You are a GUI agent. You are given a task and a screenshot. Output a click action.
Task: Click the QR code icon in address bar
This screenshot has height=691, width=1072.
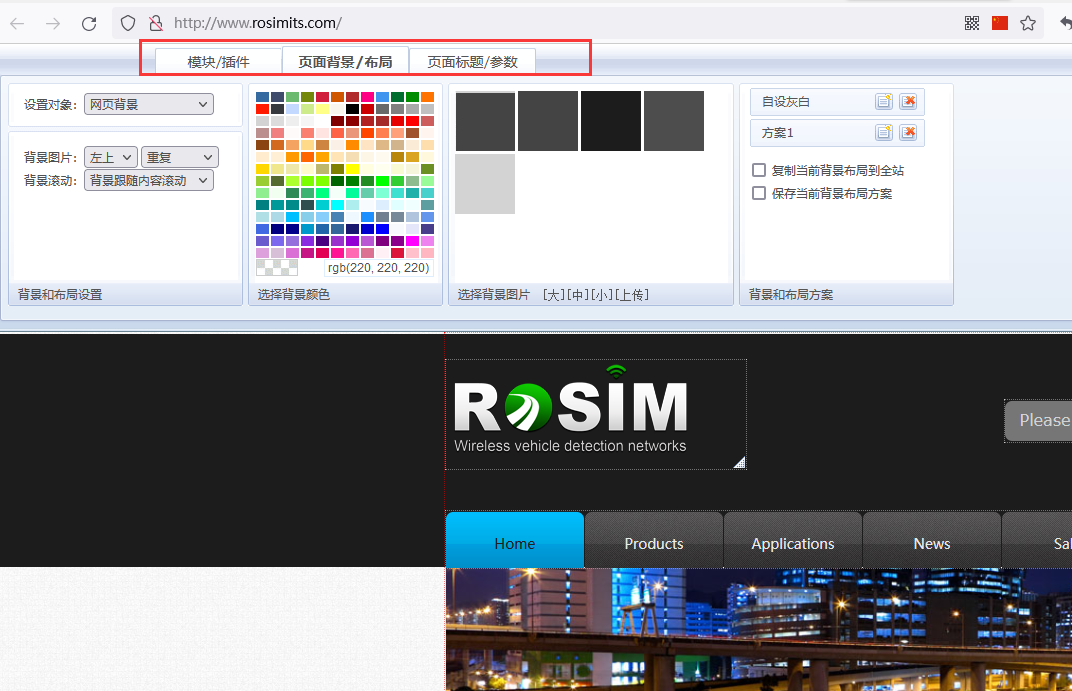tap(972, 23)
